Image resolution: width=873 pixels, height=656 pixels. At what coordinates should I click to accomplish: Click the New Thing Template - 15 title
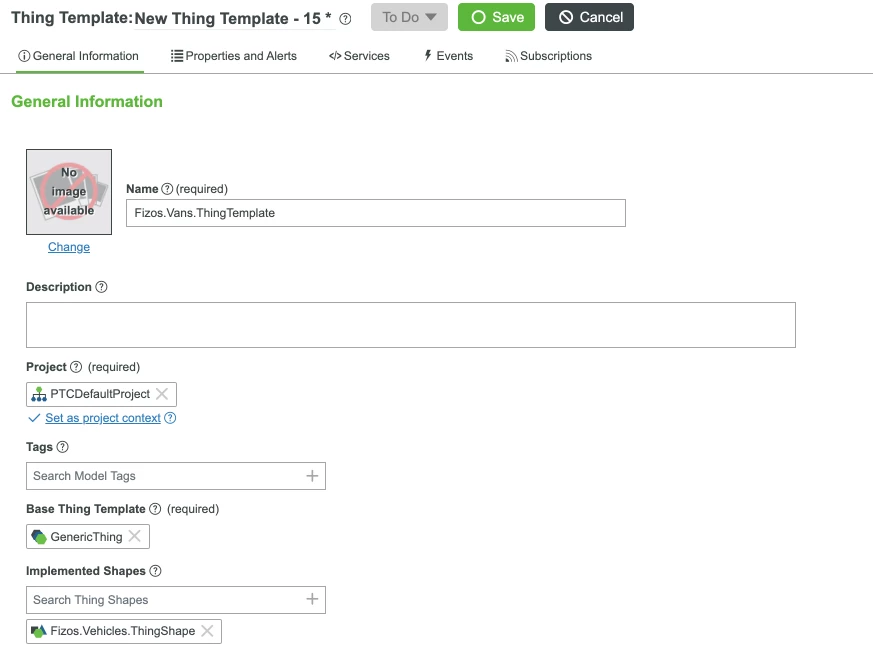tap(233, 18)
